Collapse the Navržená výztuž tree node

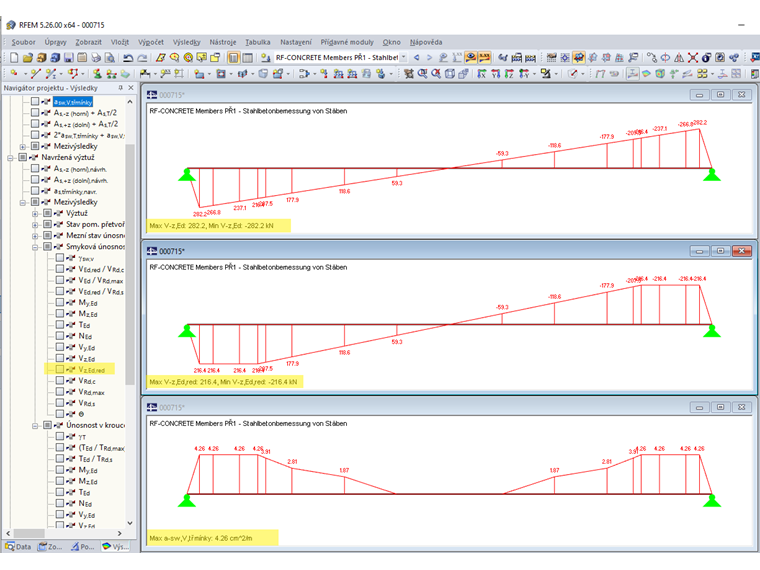[x=10, y=158]
